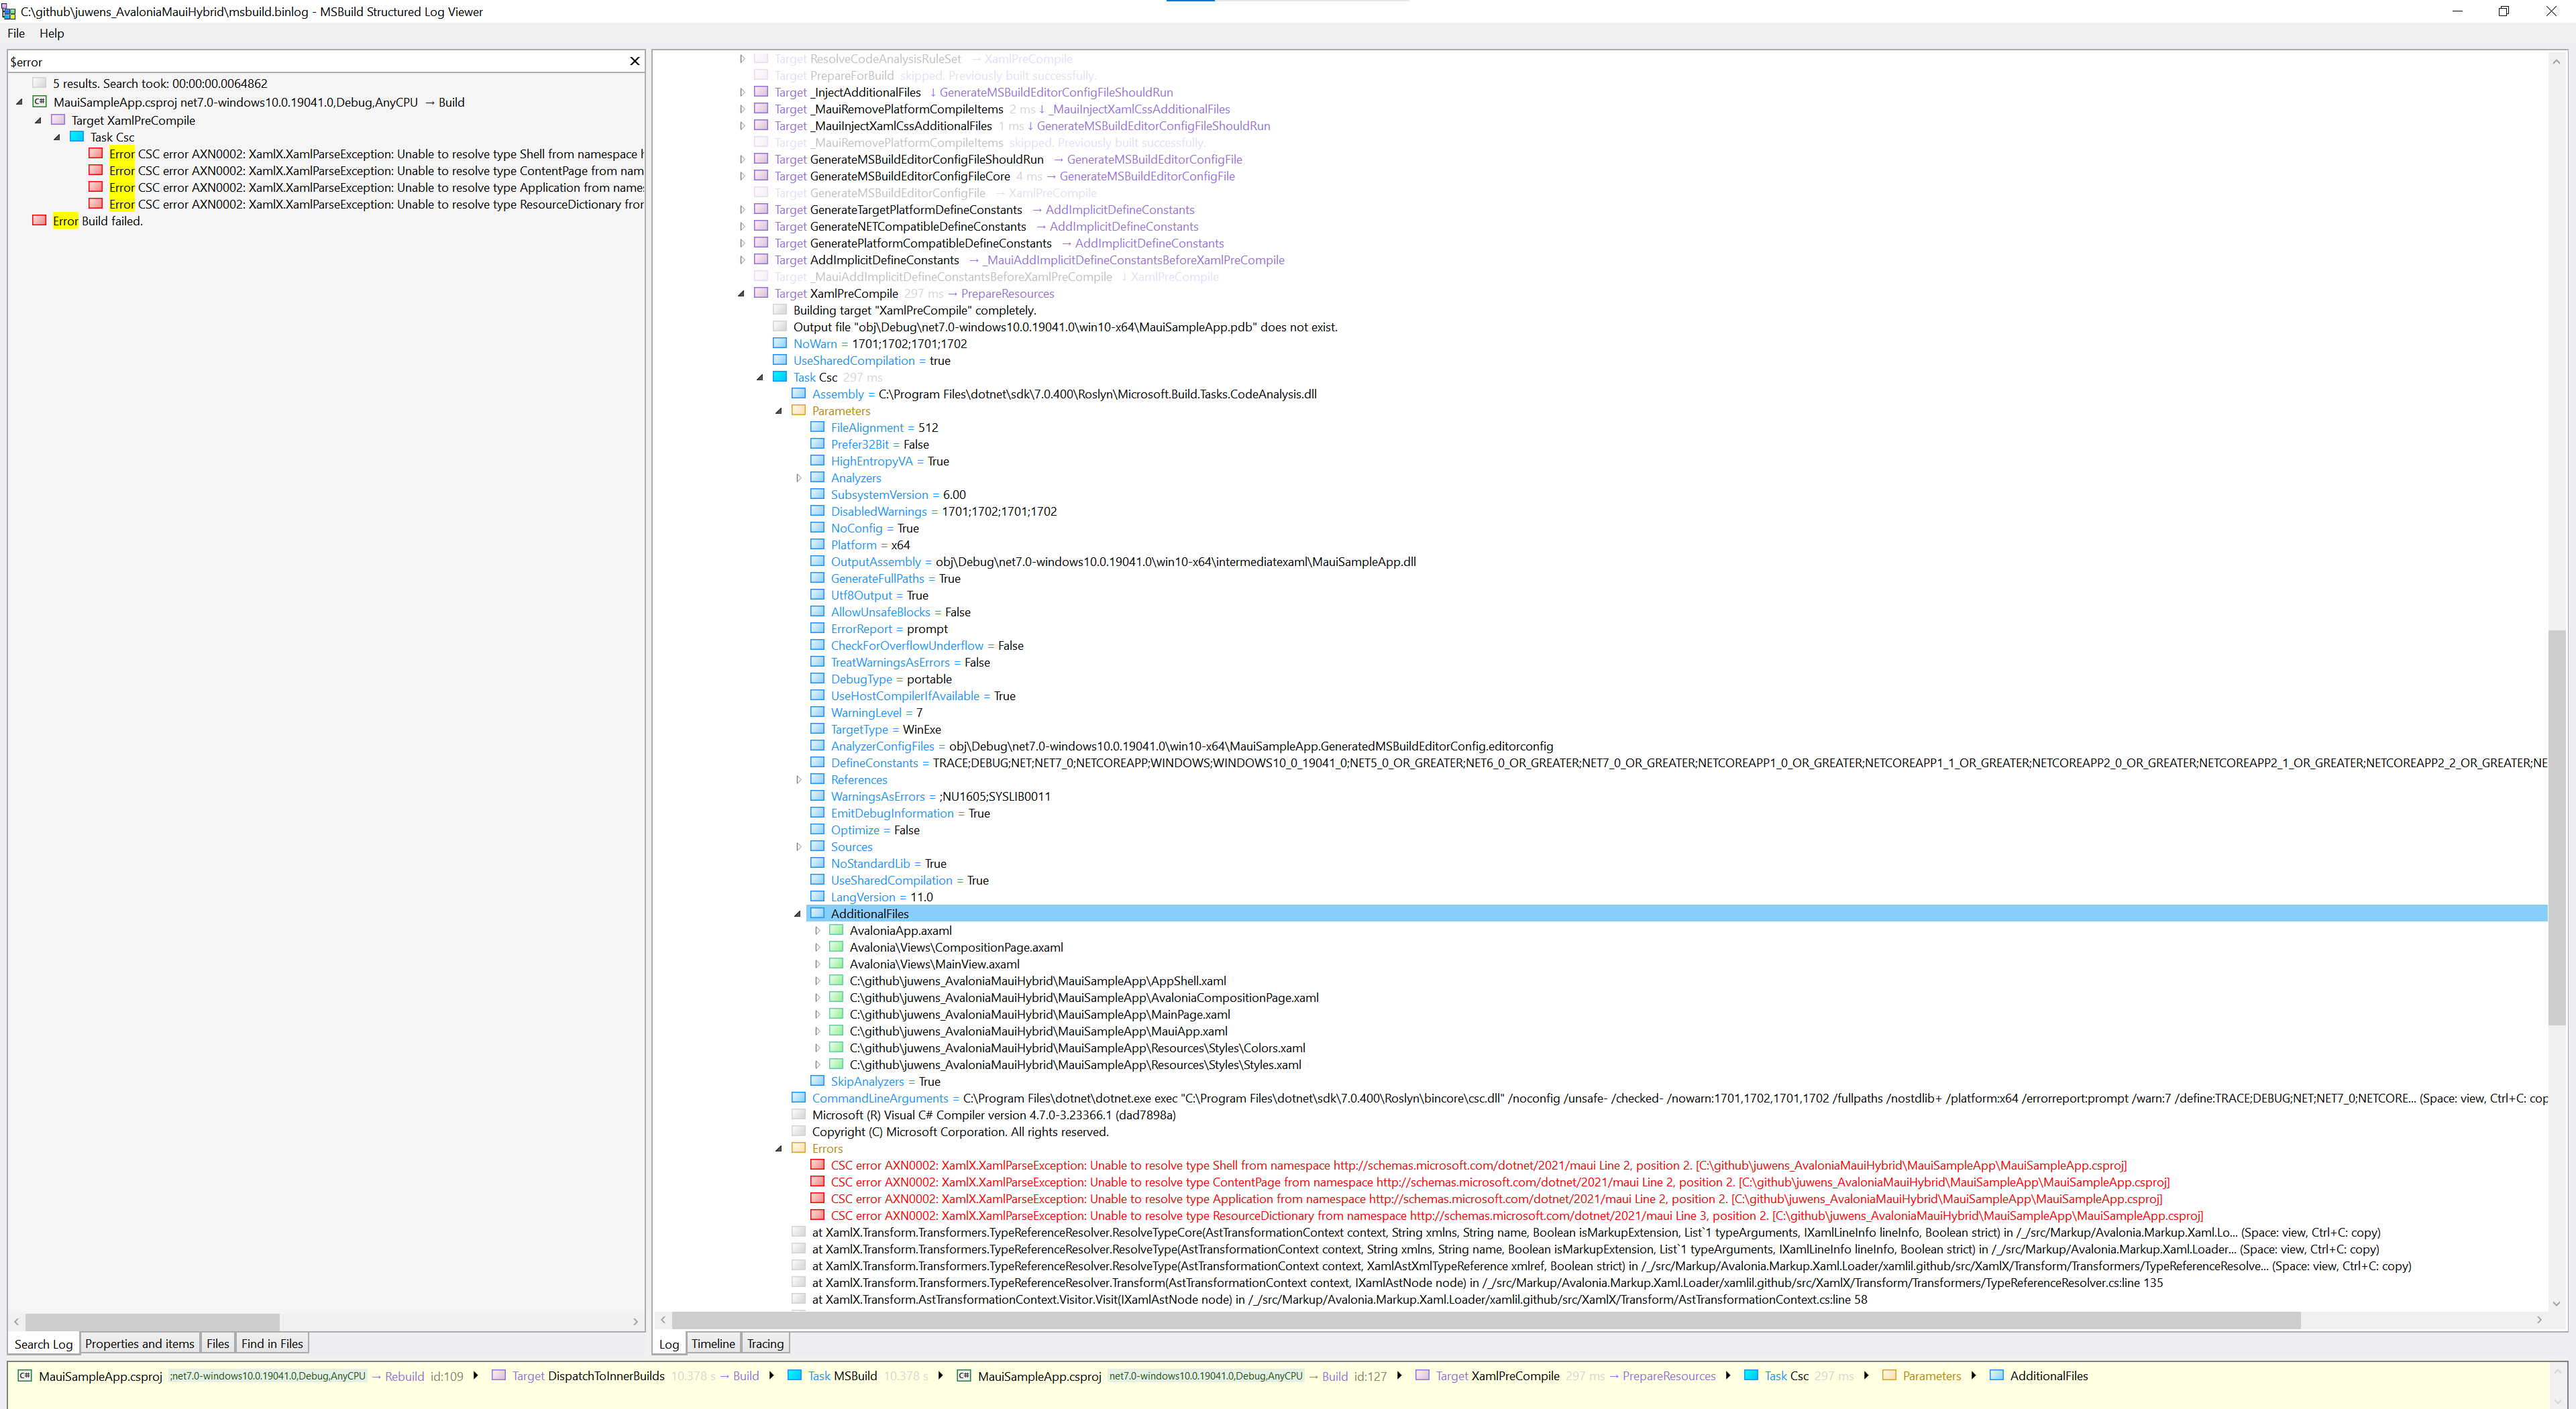This screenshot has width=2576, height=1409.
Task: Open the File menu
Action: pyautogui.click(x=15, y=33)
